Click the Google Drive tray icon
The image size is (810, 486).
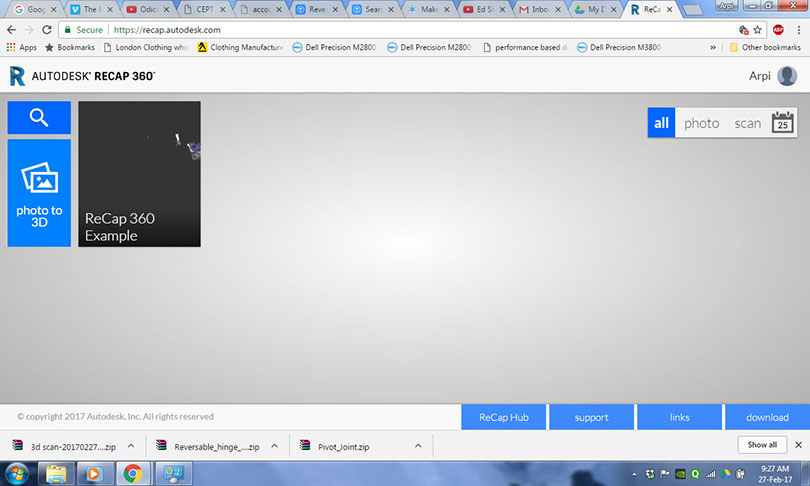(x=725, y=474)
